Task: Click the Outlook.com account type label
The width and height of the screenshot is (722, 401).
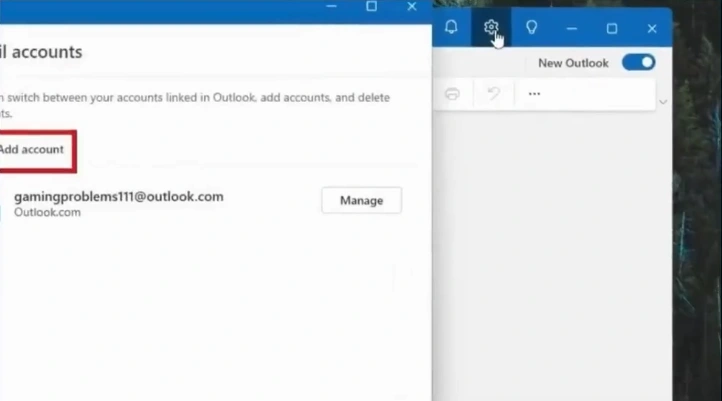Action: [47, 212]
